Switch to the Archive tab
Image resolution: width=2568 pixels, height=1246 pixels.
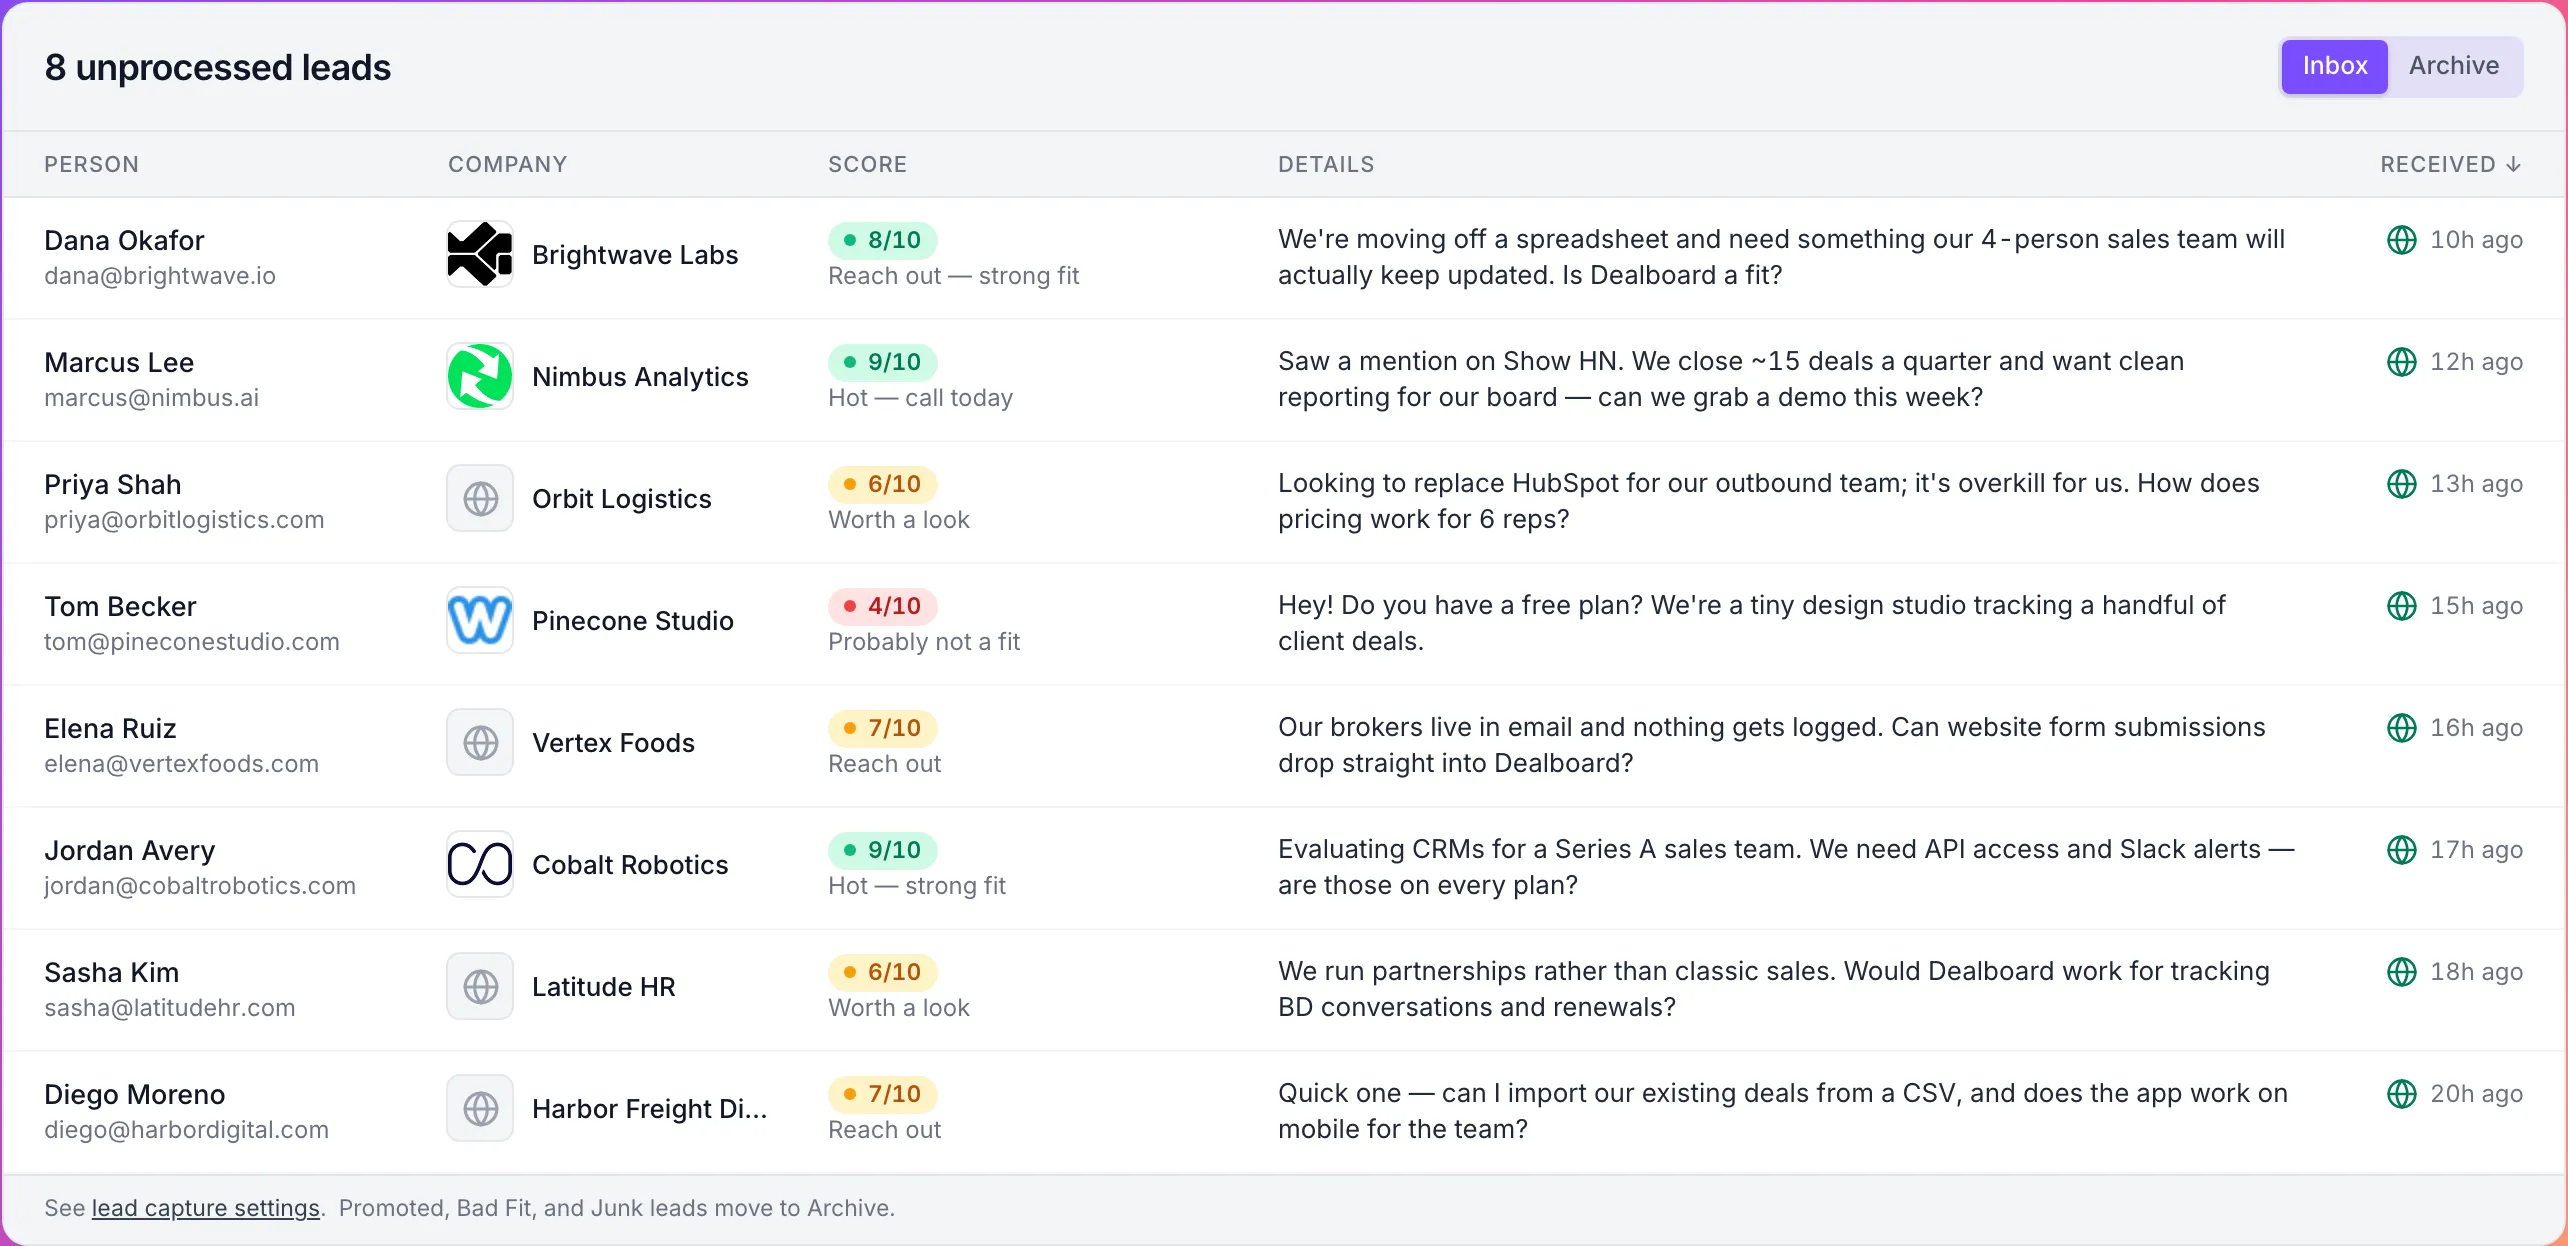pos(2453,66)
